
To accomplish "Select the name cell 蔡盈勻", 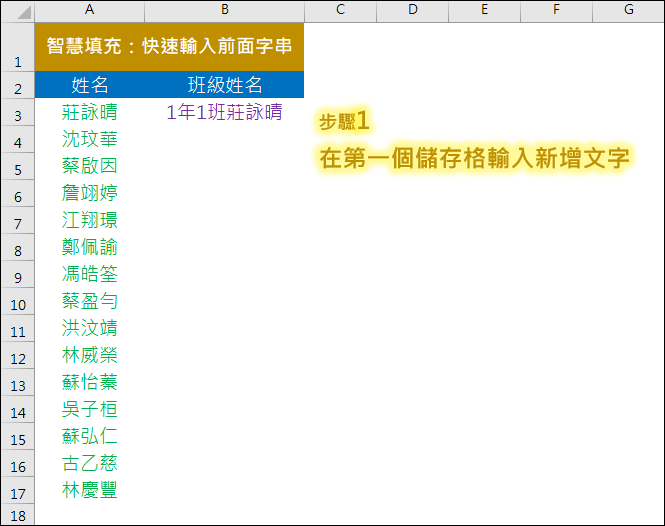I will (x=89, y=301).
